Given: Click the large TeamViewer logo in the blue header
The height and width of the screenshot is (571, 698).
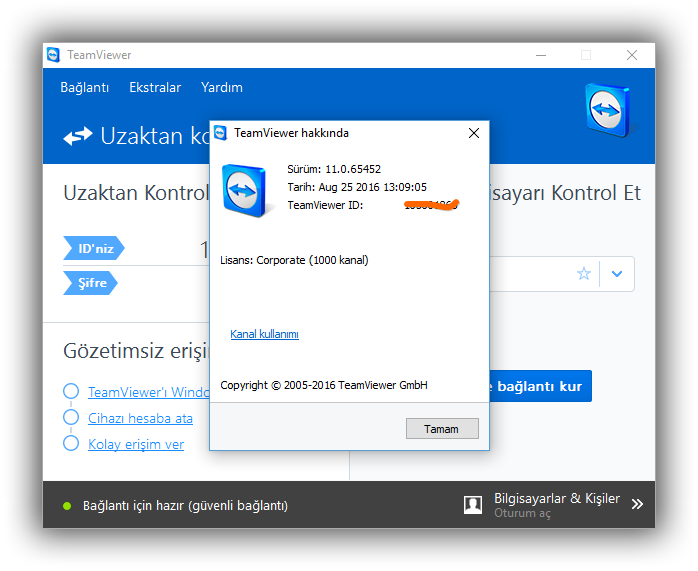Looking at the screenshot, I should tap(609, 109).
